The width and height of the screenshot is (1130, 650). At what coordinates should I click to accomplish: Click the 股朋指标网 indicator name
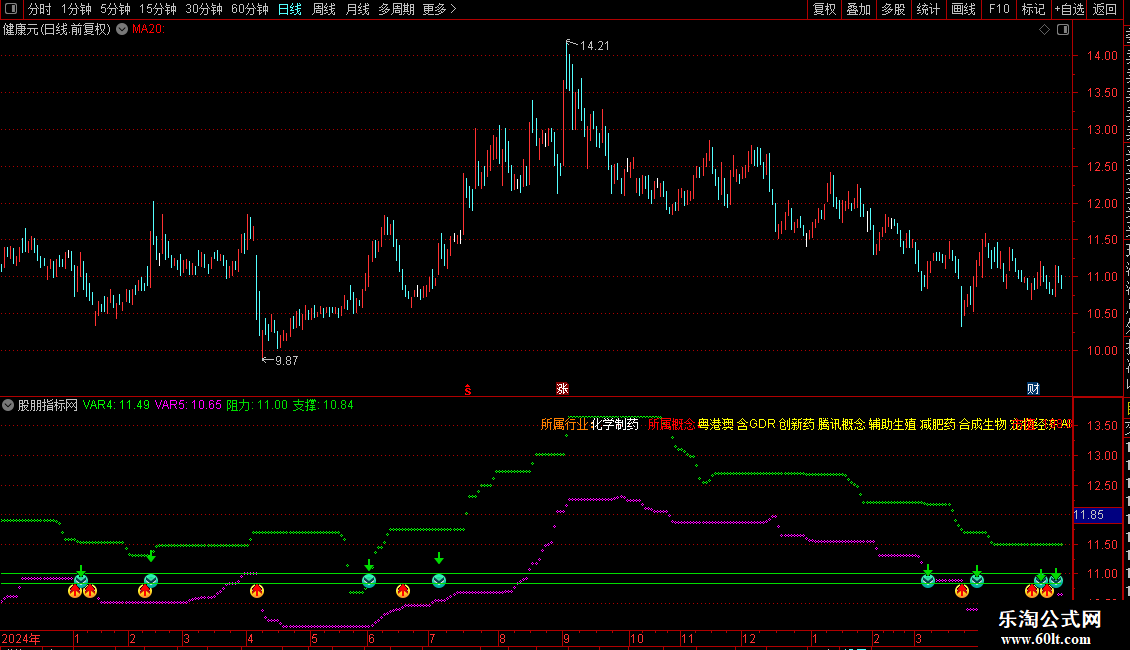pos(48,405)
